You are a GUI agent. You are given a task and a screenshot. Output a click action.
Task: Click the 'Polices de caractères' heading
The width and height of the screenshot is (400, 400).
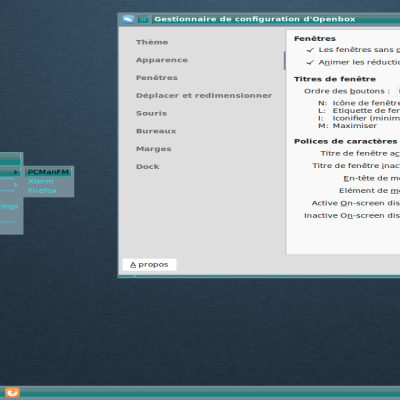point(346,142)
